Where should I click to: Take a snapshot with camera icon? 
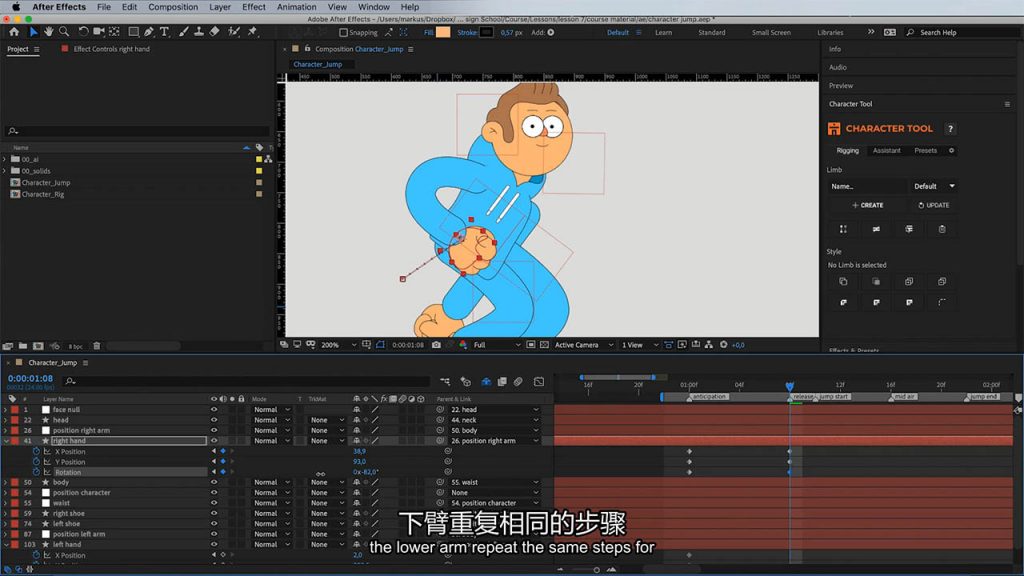pyautogui.click(x=436, y=345)
